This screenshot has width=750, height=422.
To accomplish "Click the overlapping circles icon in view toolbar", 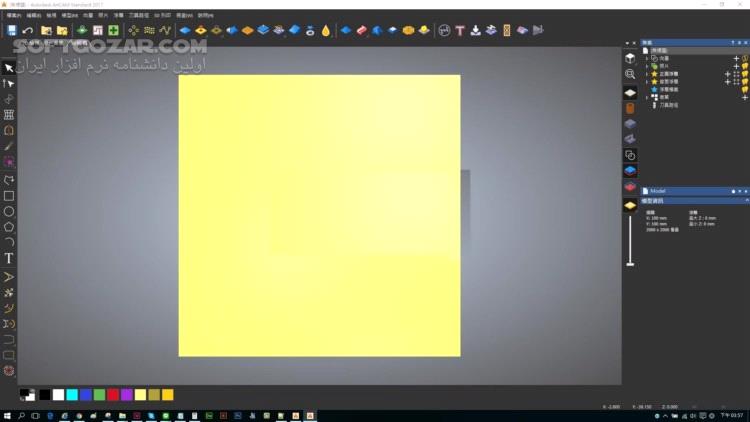I will point(630,155).
